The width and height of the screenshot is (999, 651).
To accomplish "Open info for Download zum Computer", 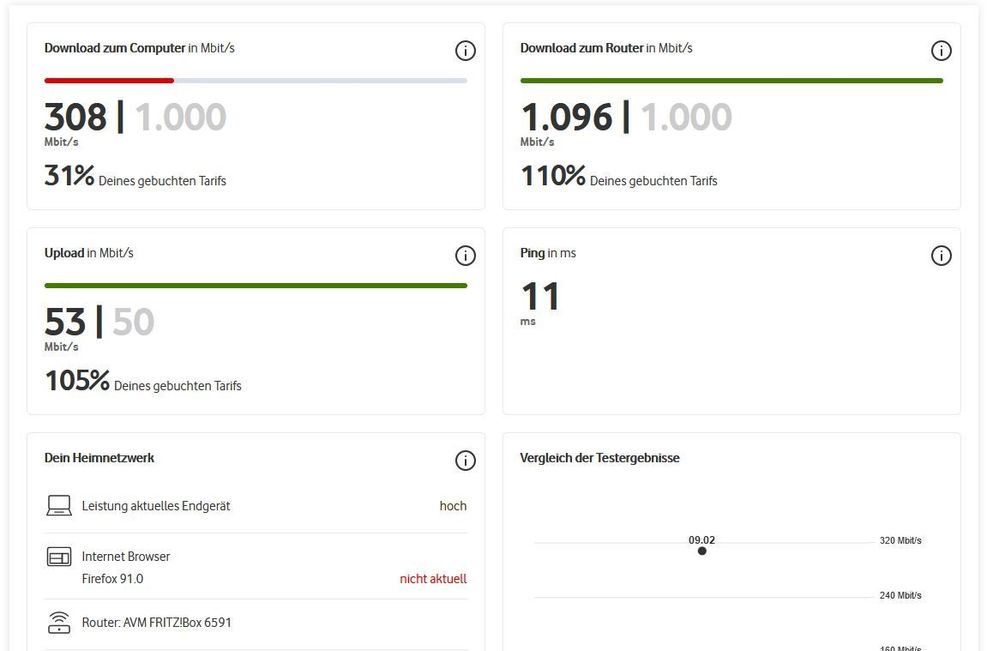I will coord(465,50).
